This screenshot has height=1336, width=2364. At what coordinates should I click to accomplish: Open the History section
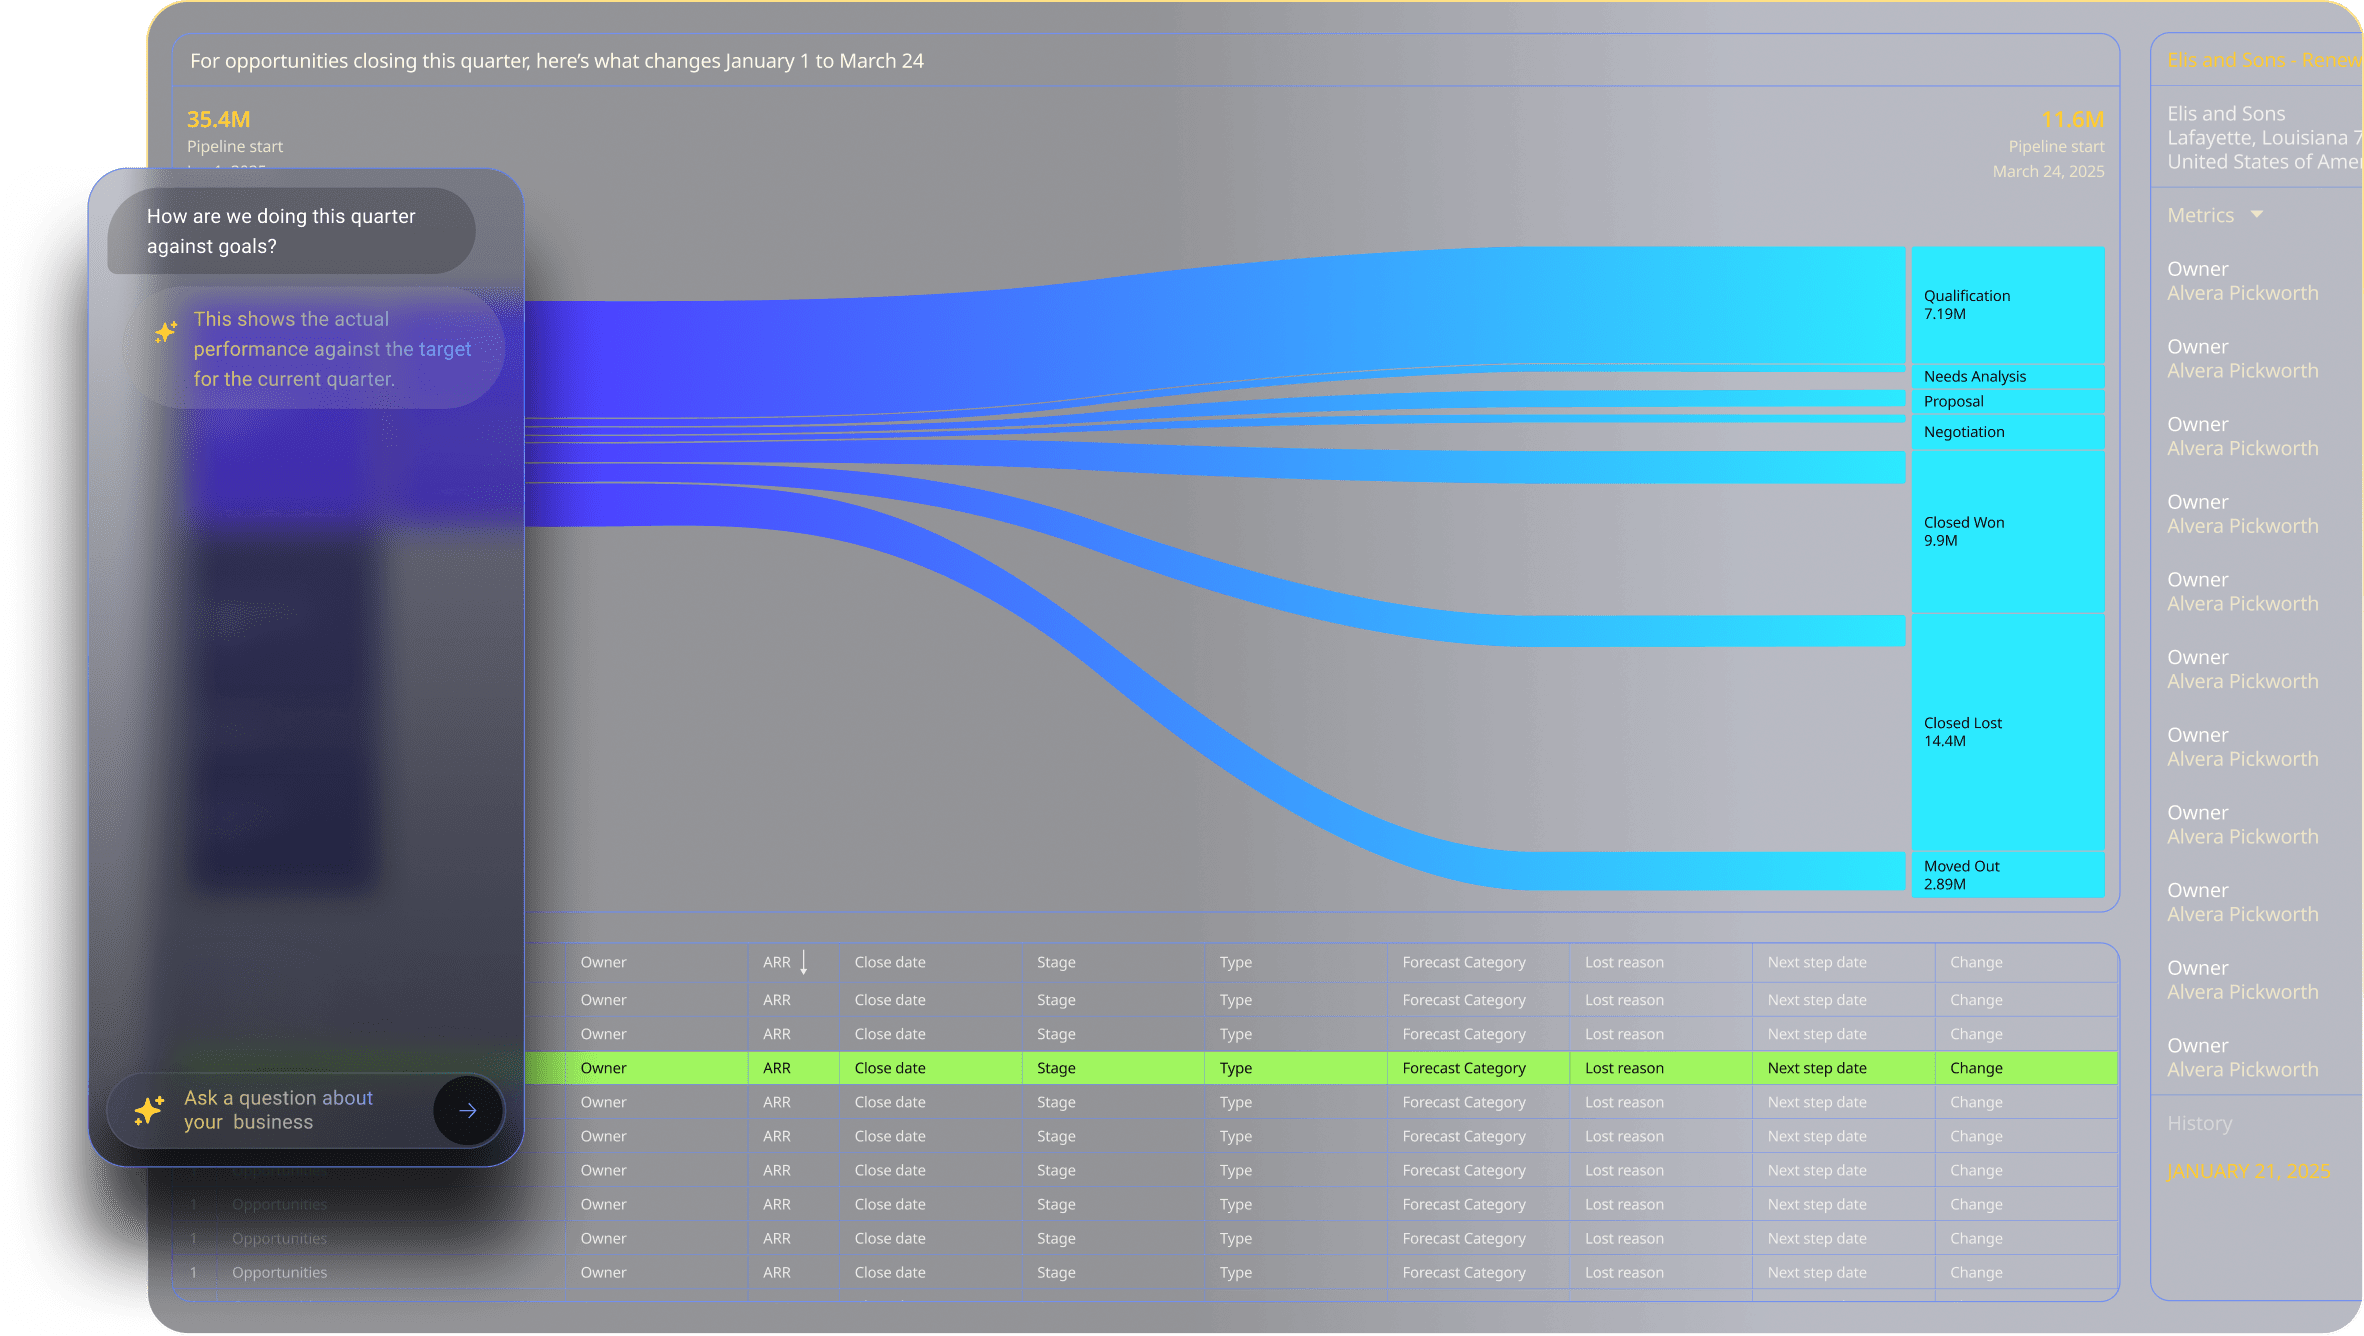2199,1123
